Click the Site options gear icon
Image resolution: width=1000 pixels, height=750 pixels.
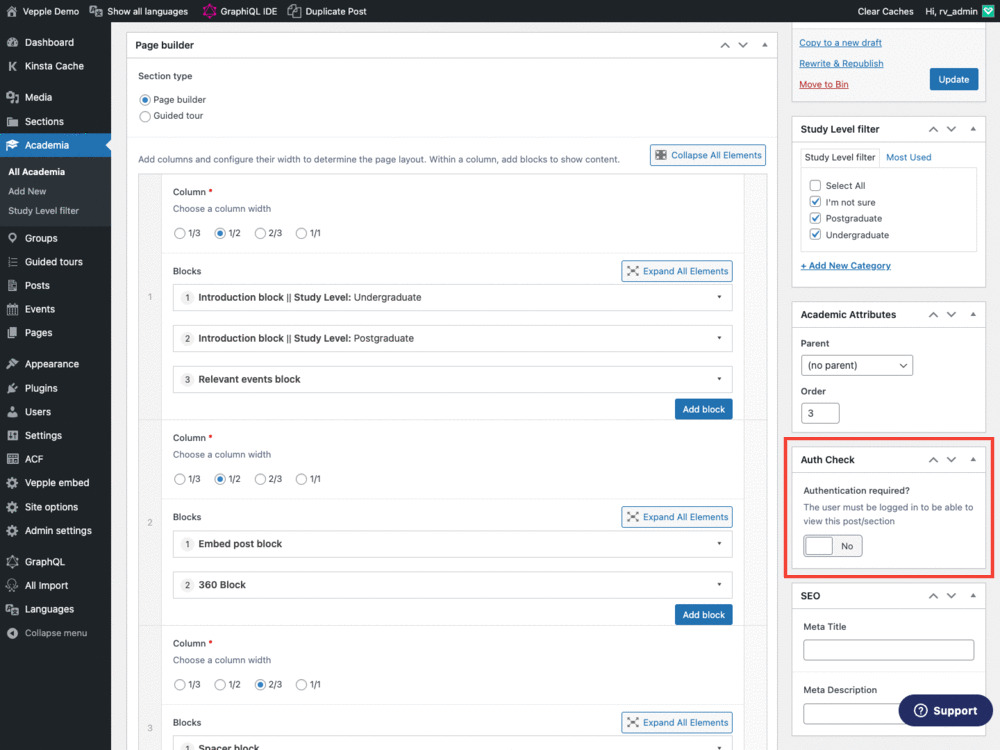point(12,507)
